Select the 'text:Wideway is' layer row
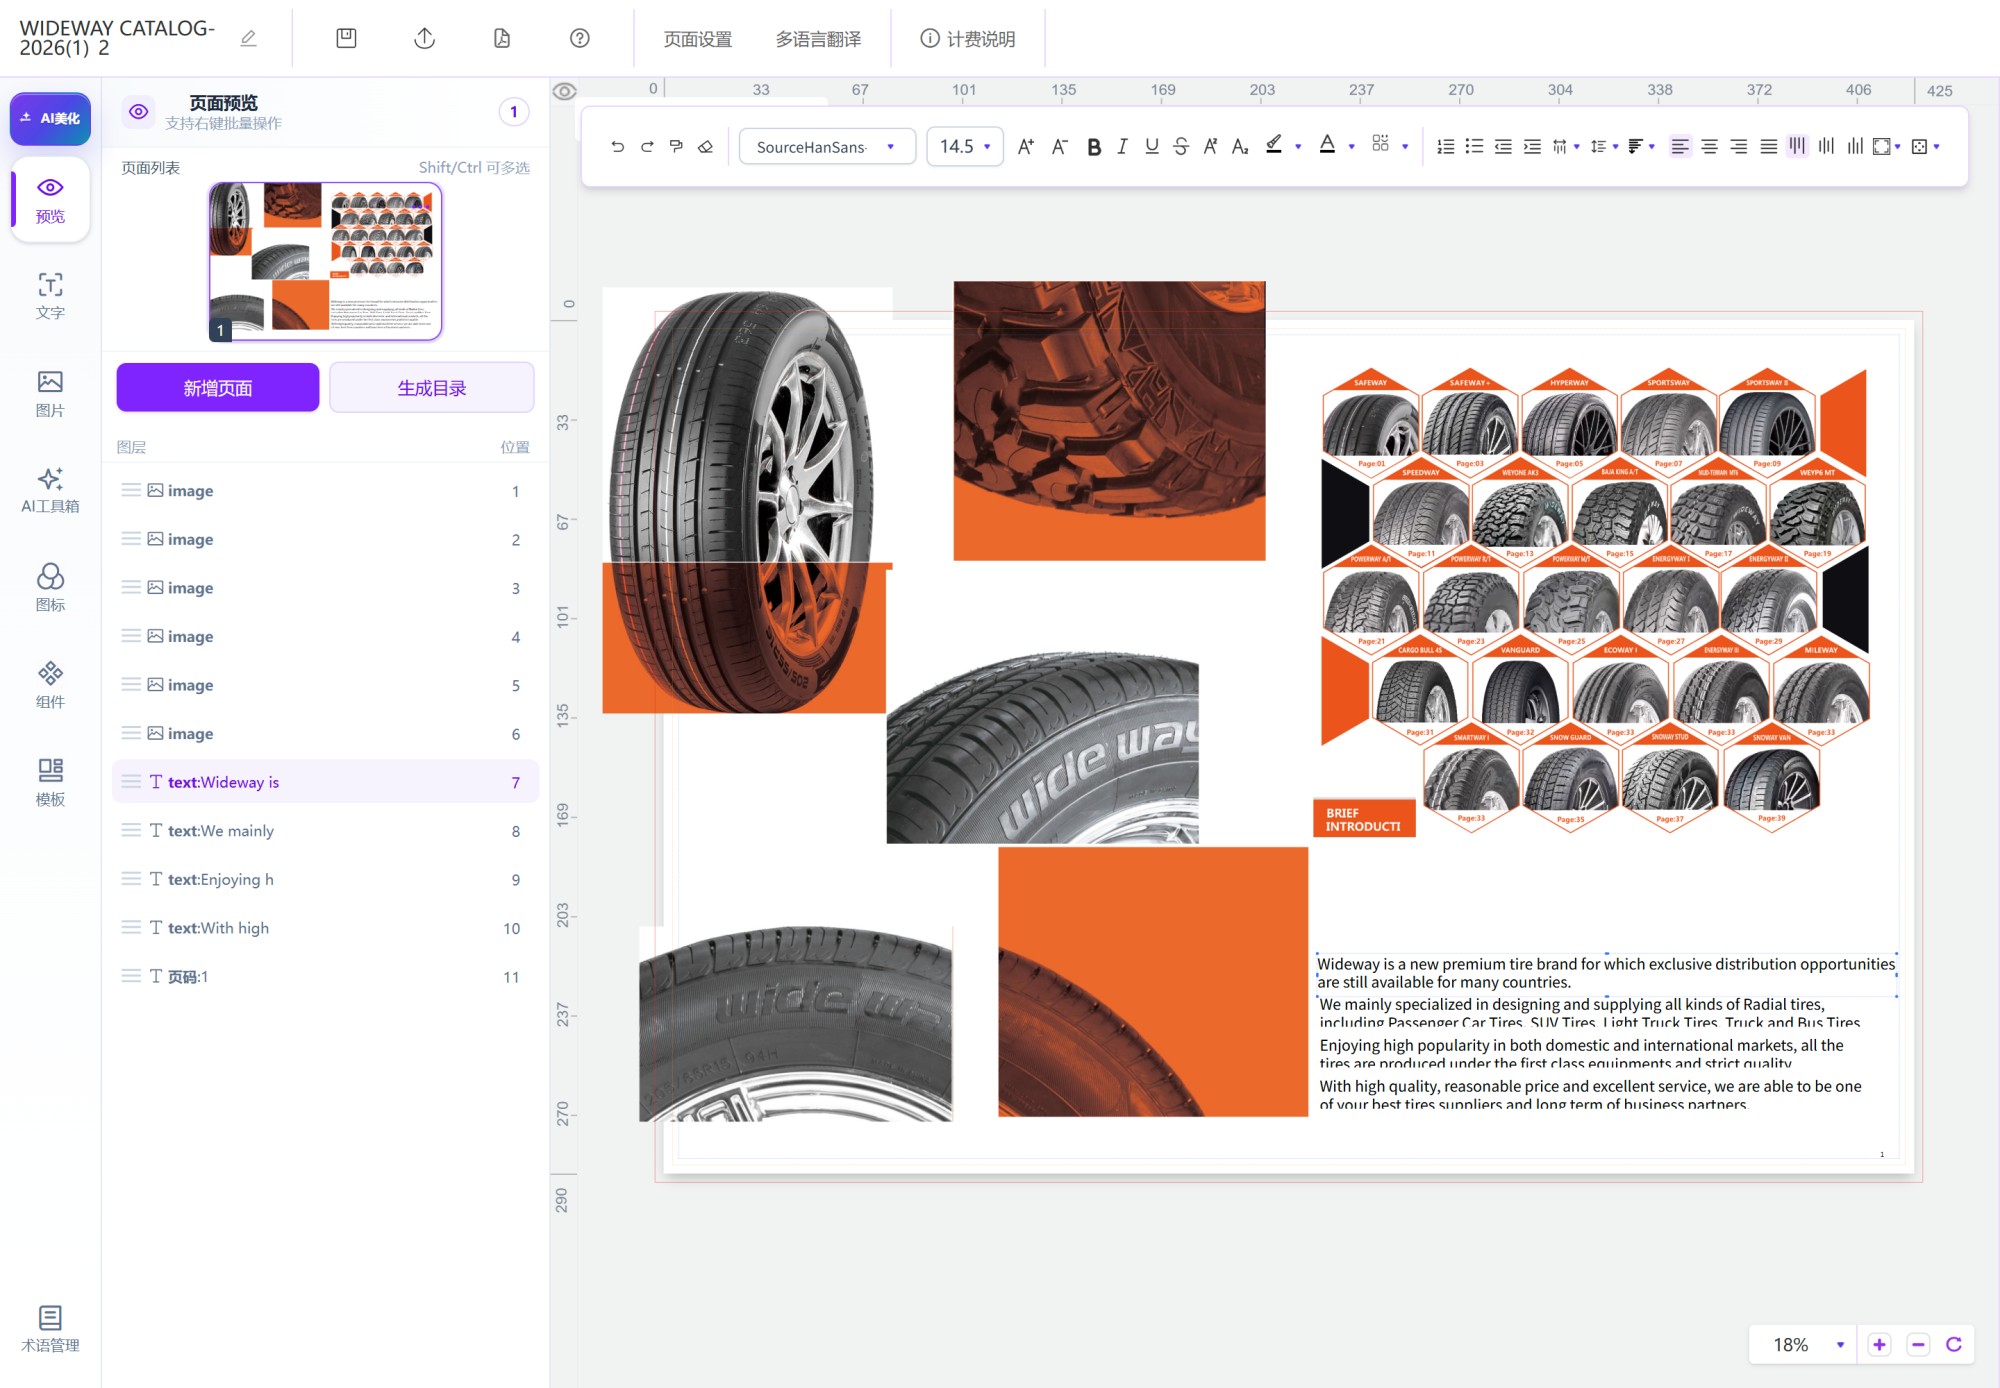 pyautogui.click(x=325, y=782)
